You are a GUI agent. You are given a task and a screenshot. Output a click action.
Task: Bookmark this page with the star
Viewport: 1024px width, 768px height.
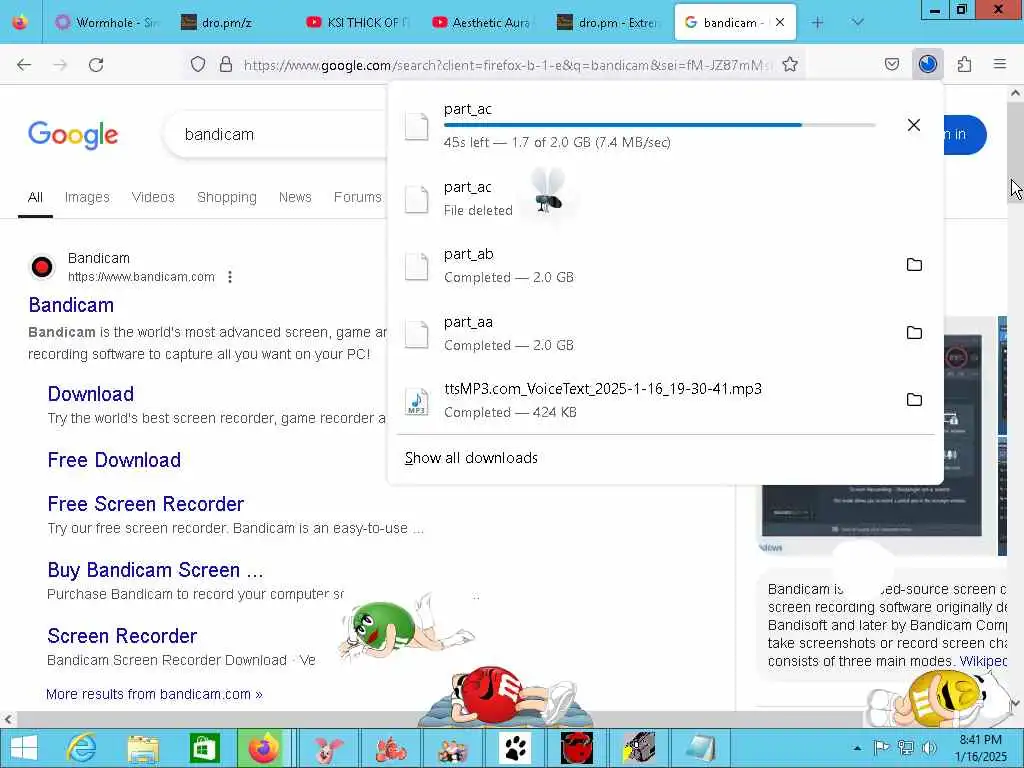tap(790, 64)
